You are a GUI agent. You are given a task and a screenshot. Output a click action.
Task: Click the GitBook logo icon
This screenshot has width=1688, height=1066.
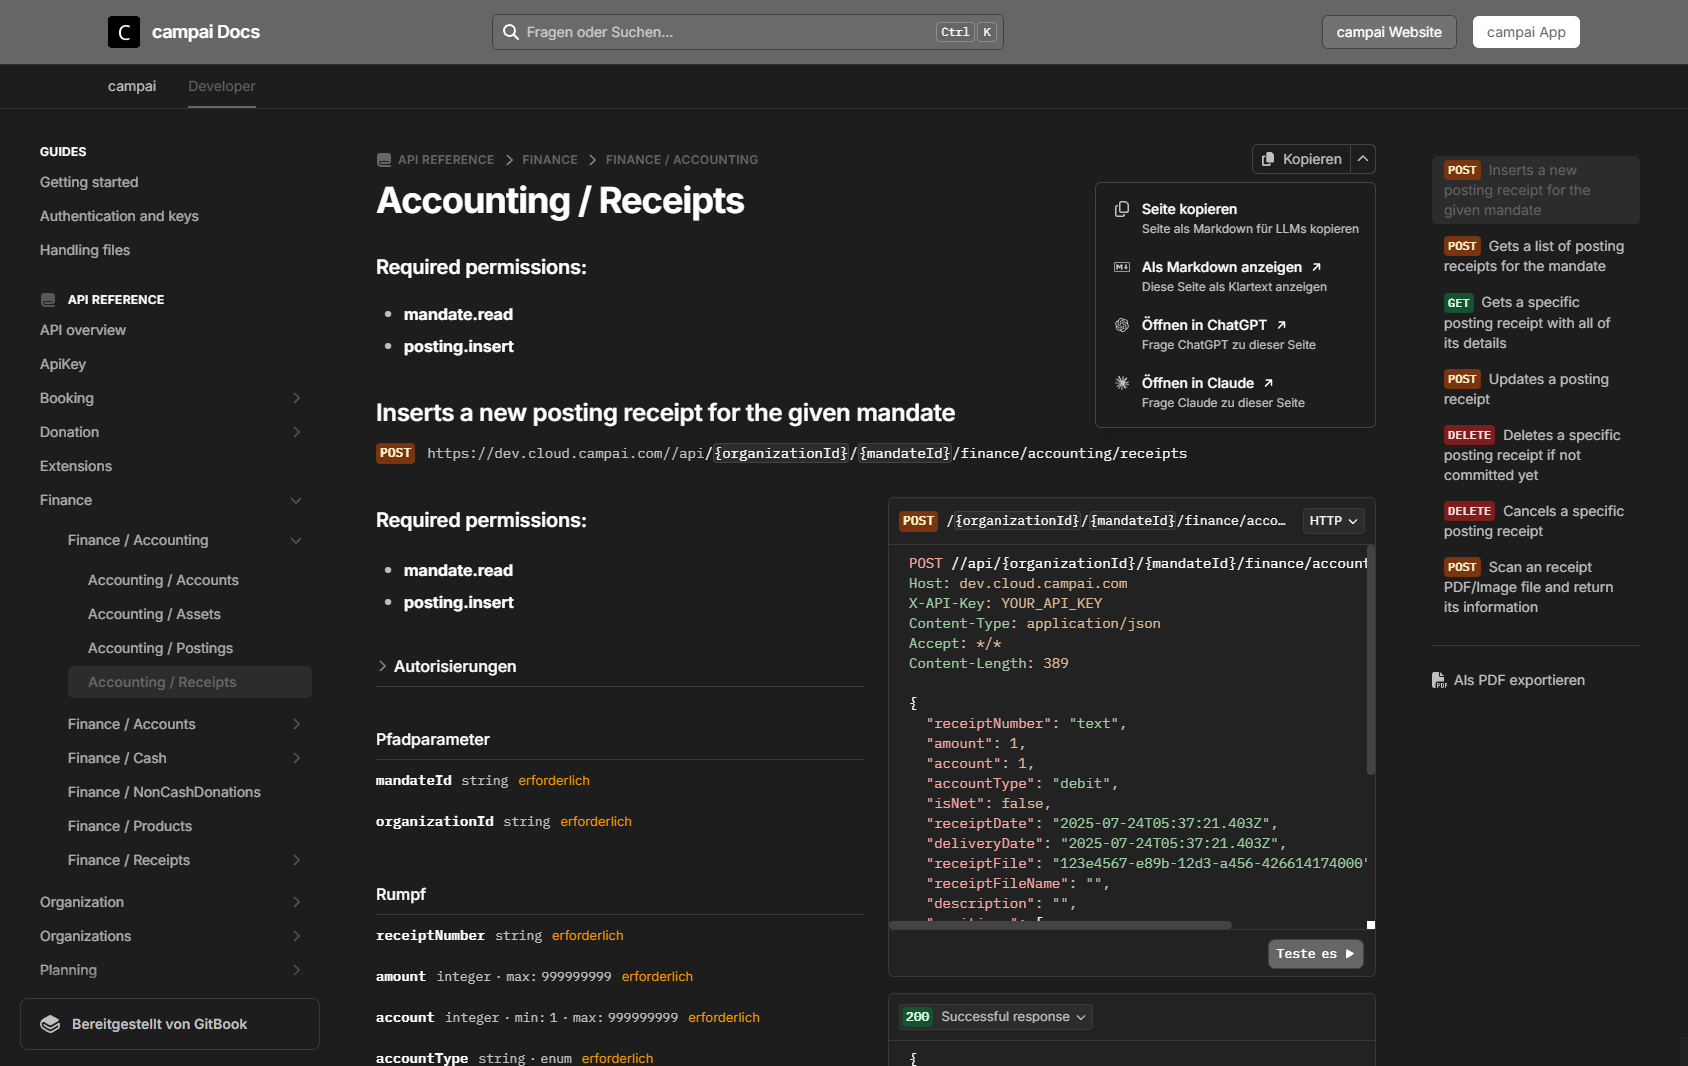pyautogui.click(x=50, y=1024)
